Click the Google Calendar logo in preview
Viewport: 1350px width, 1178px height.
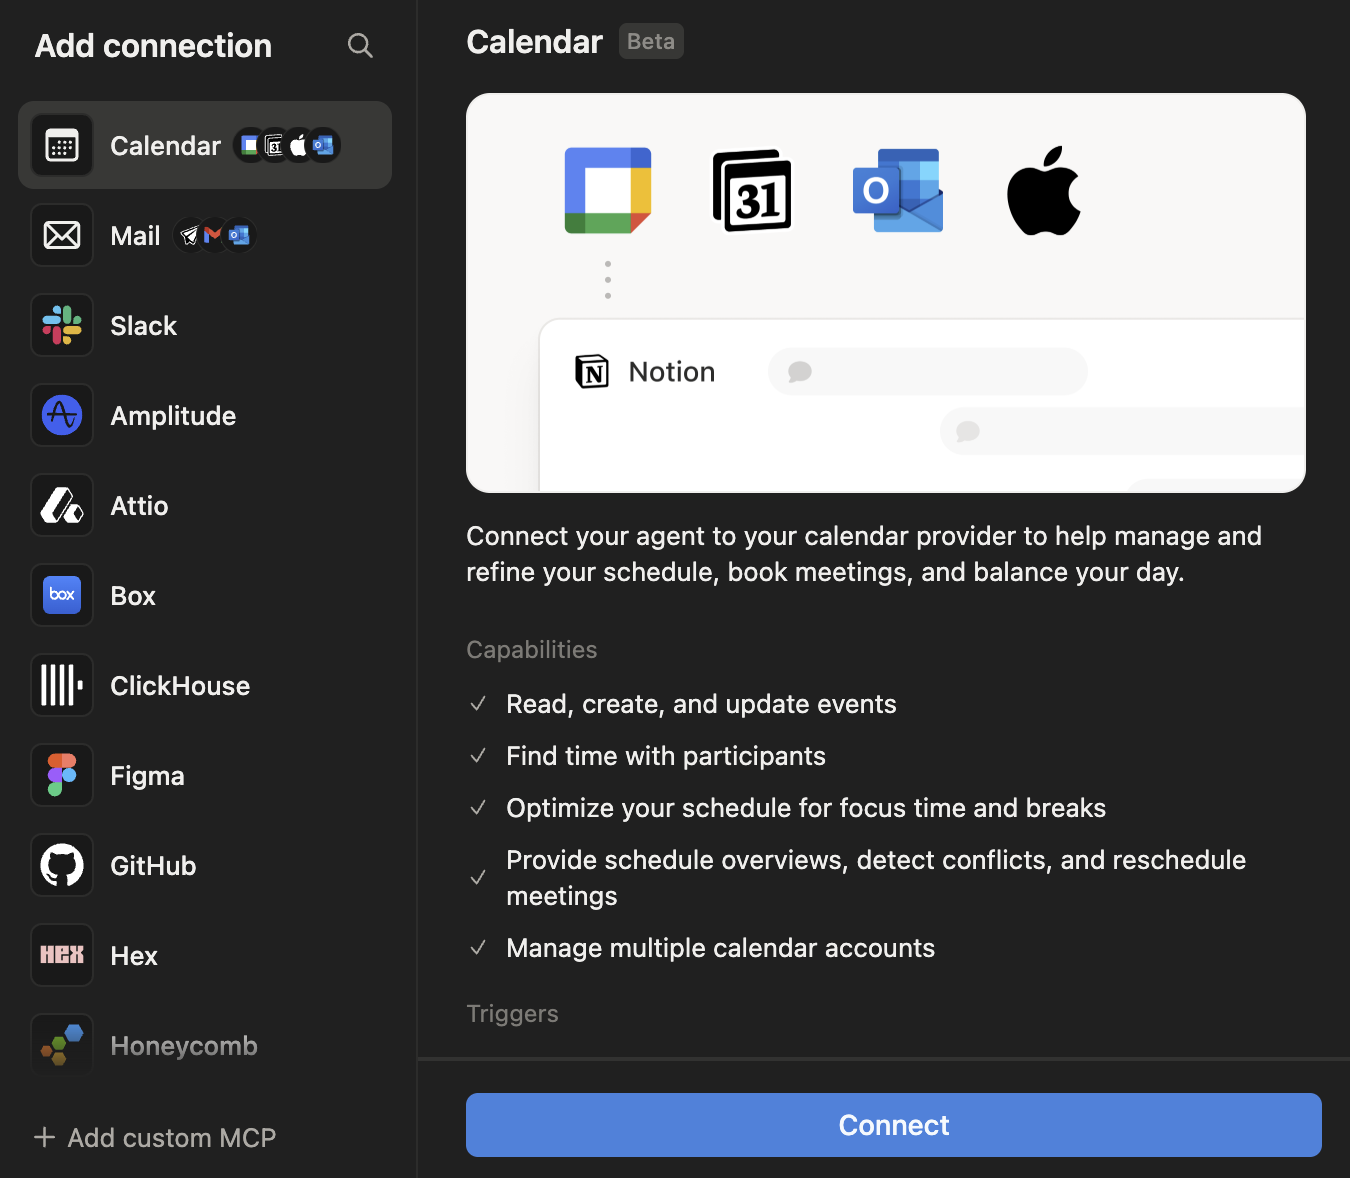[x=608, y=190]
